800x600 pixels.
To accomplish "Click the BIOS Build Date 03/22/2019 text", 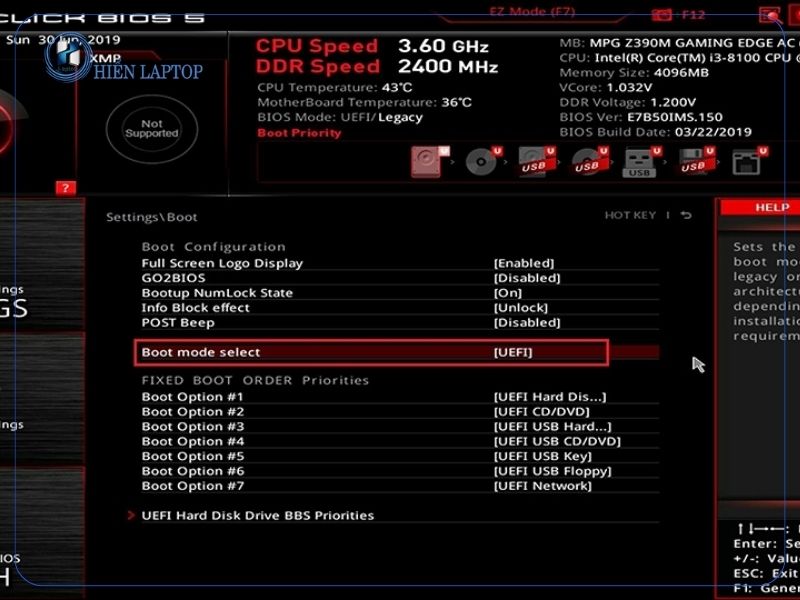I will coord(656,132).
